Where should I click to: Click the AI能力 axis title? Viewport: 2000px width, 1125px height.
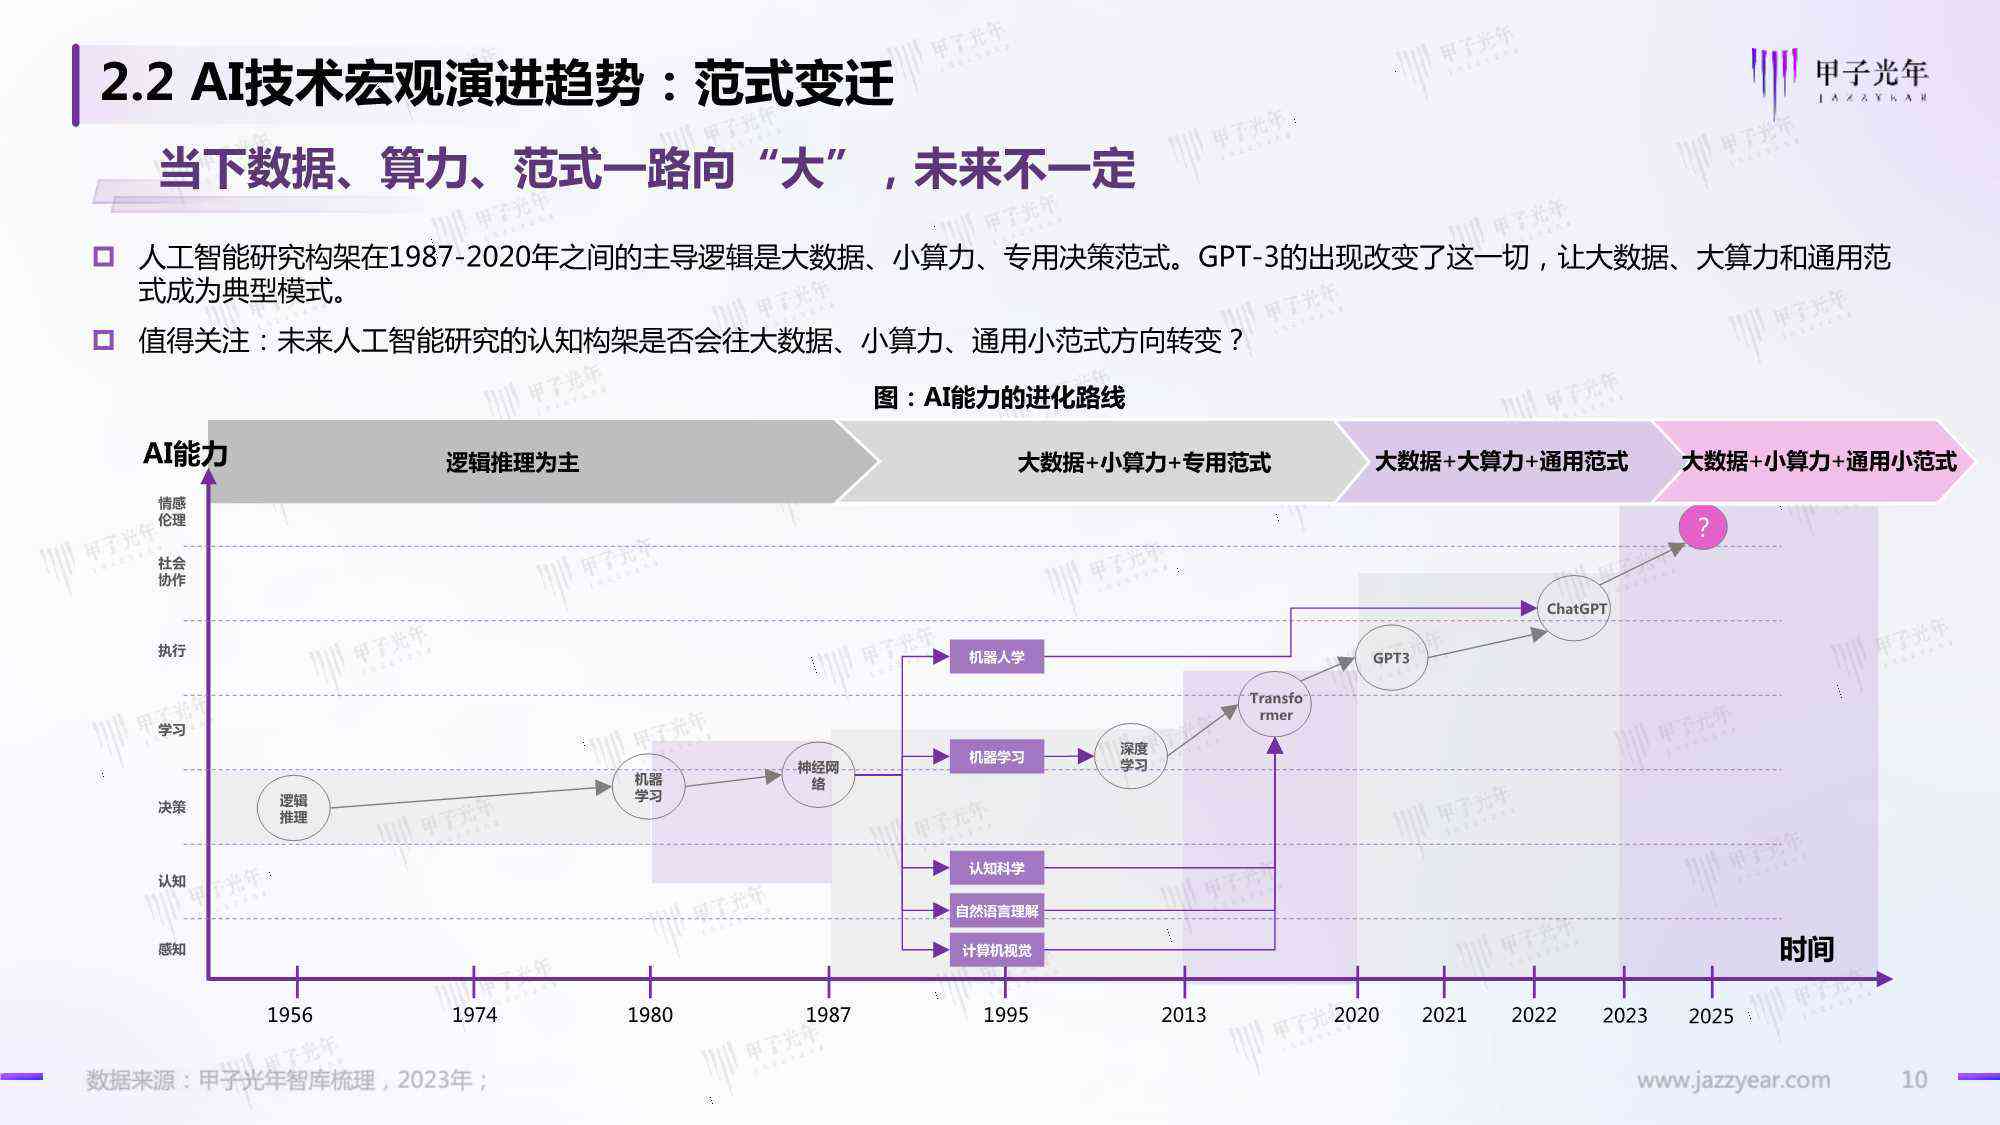185,454
